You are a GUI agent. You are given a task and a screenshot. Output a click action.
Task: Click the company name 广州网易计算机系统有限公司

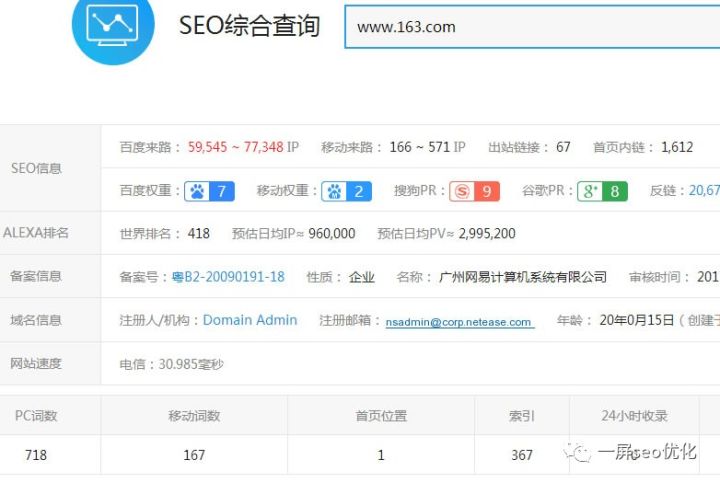click(x=523, y=277)
